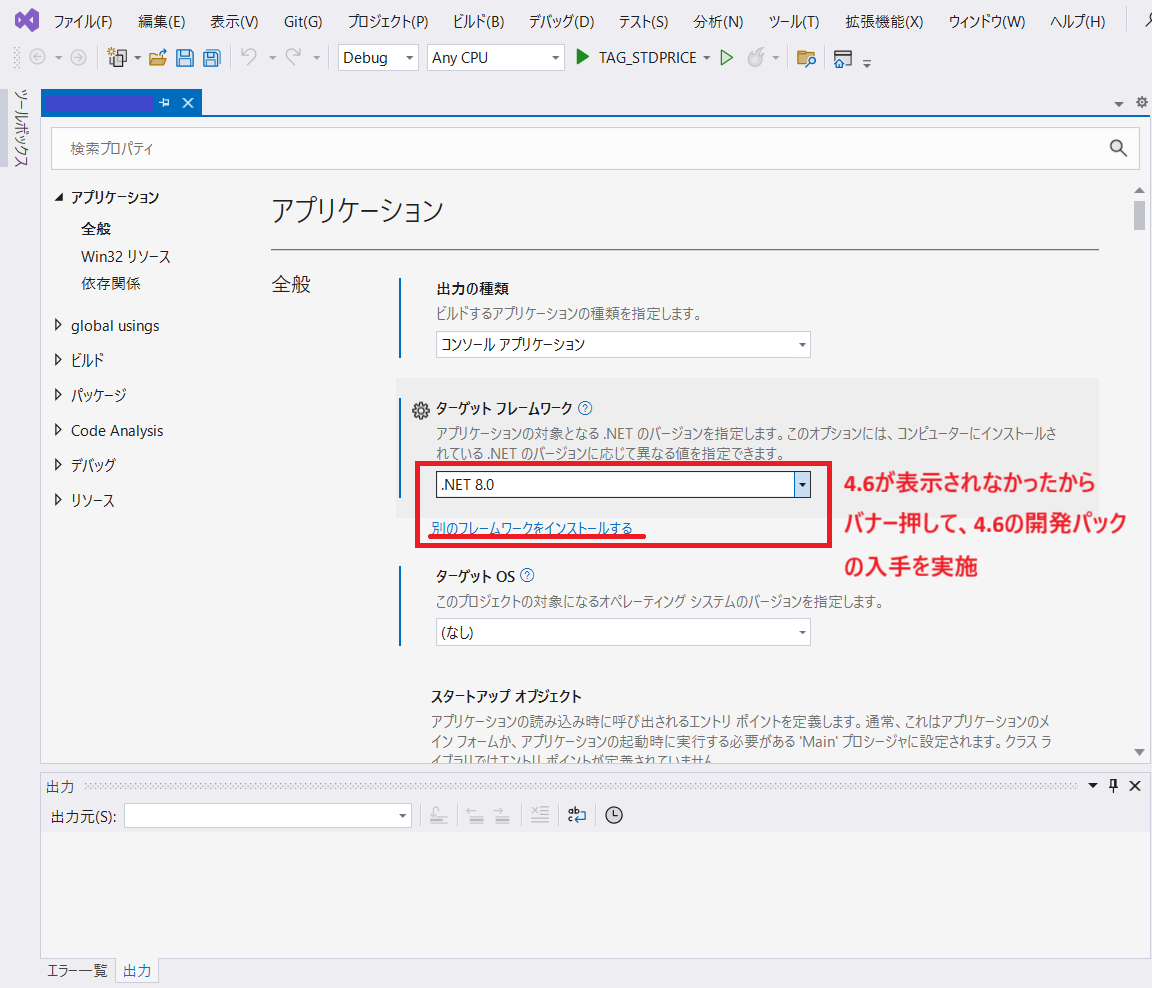Screen dimensions: 1152x988
Task: Click the Open File folder icon
Action: [x=157, y=58]
